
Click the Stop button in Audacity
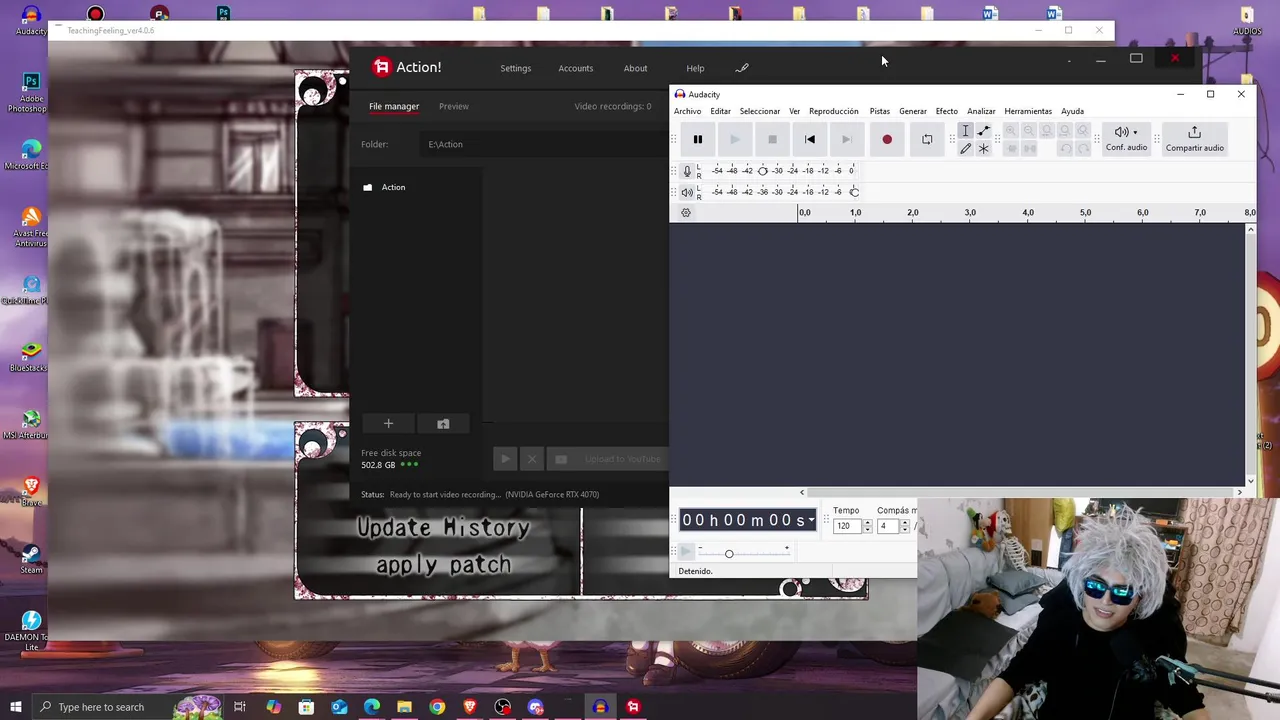point(772,140)
